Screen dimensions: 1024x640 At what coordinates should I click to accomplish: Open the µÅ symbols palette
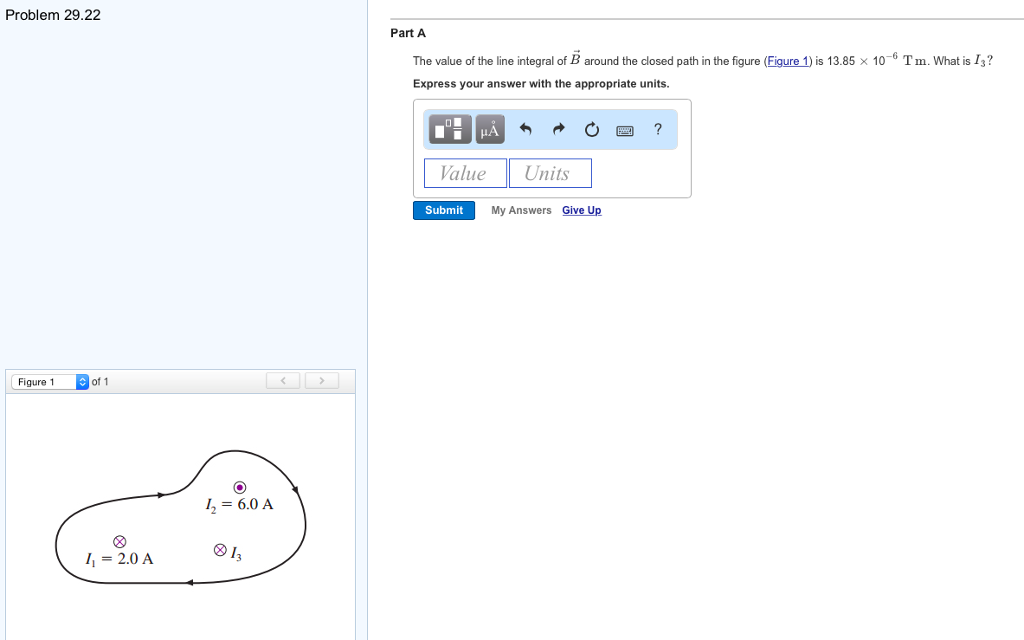(490, 129)
